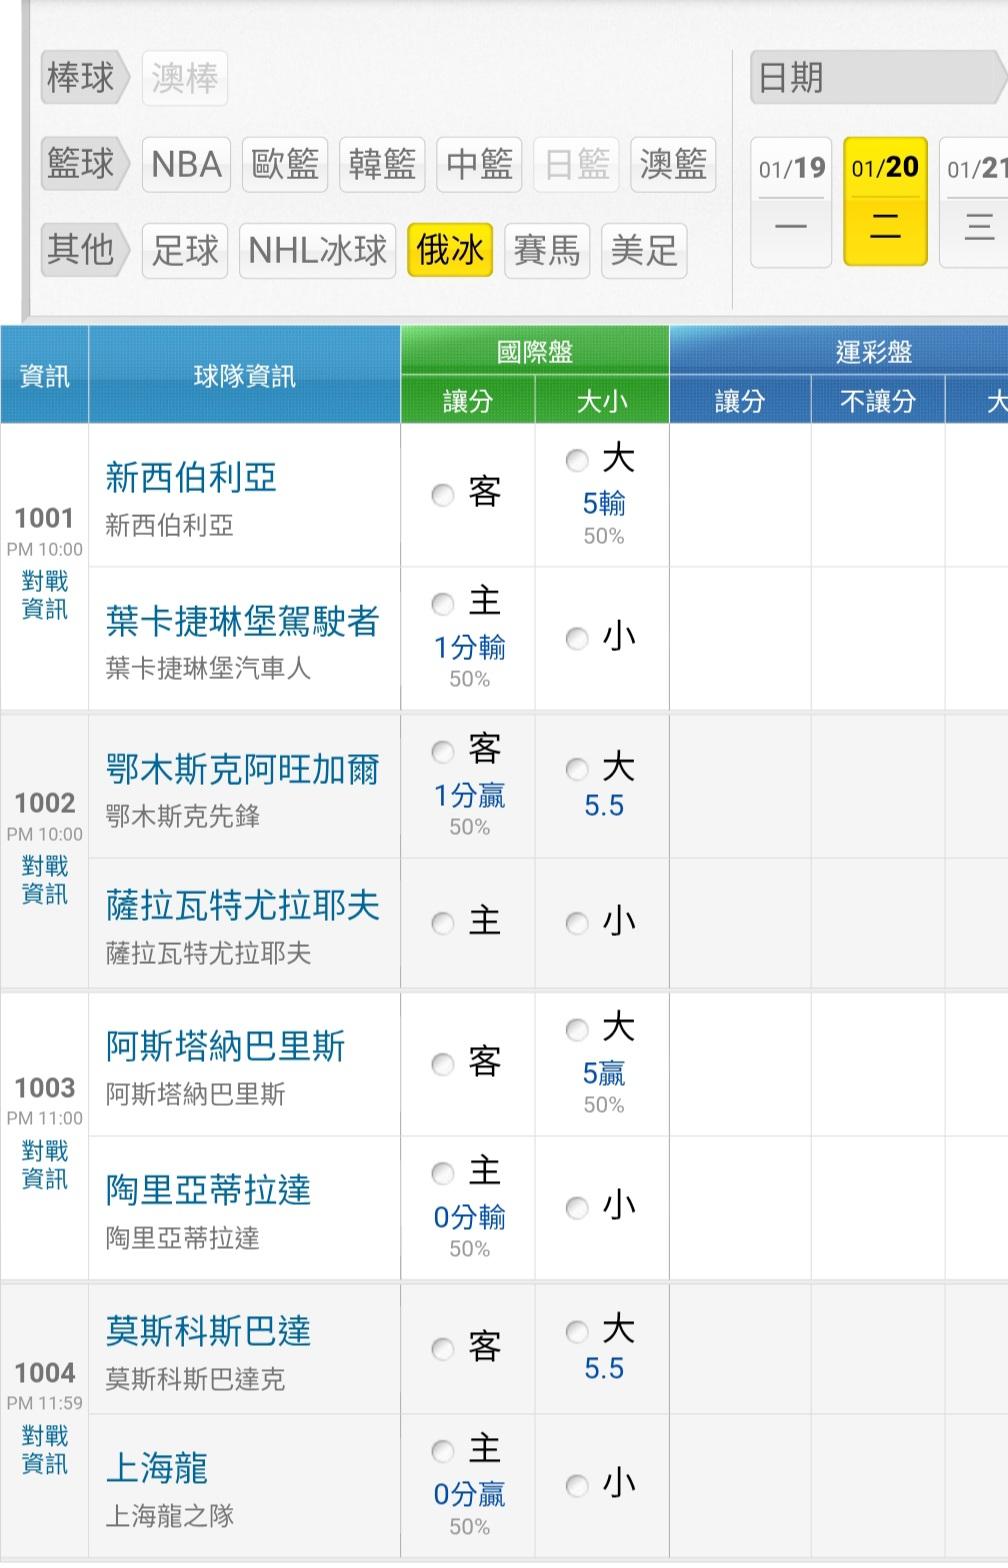
Task: Switch to the 俄冰 league tab
Action: pyautogui.click(x=450, y=250)
